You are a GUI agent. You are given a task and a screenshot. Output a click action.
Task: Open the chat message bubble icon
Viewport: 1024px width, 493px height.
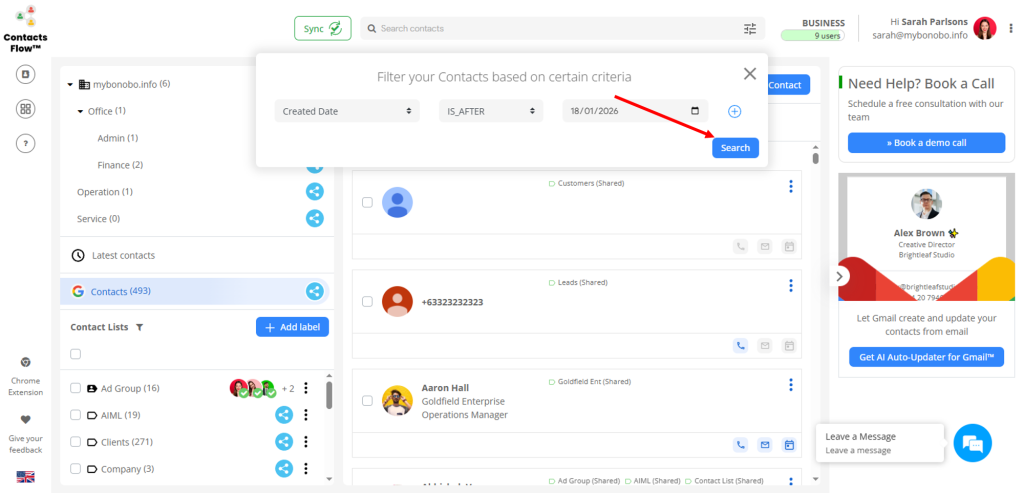coord(972,443)
